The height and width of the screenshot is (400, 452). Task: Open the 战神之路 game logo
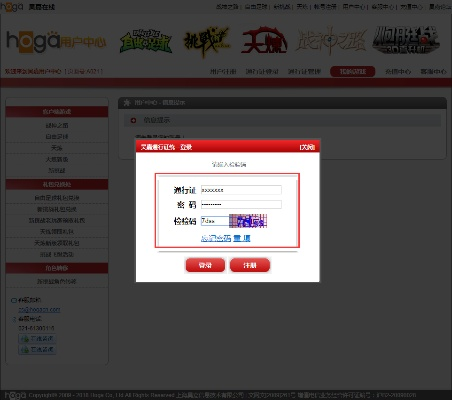(331, 41)
